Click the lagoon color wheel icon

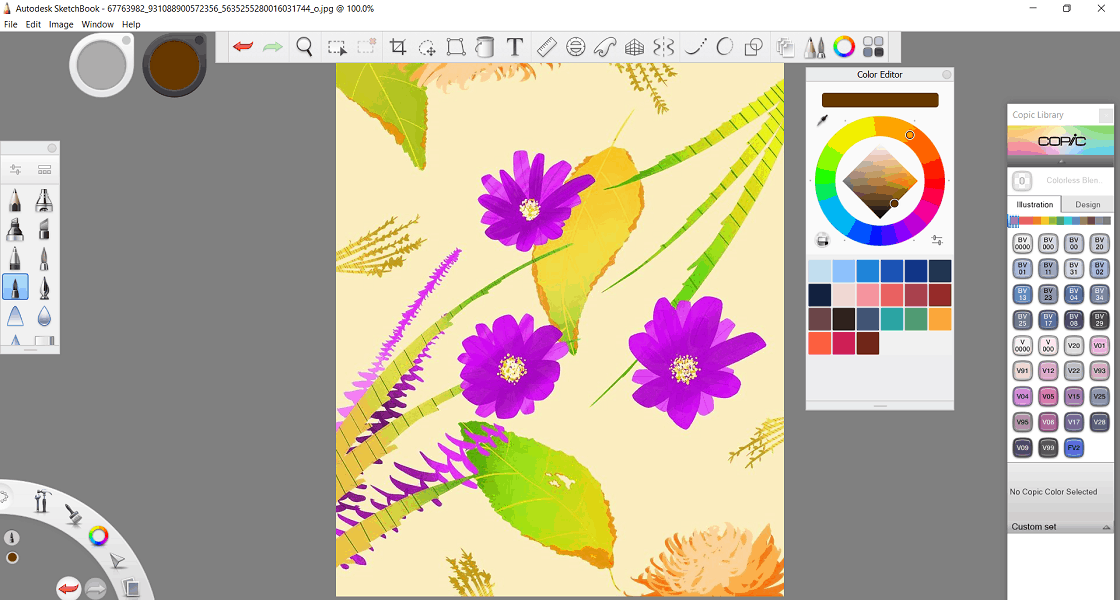(98, 536)
